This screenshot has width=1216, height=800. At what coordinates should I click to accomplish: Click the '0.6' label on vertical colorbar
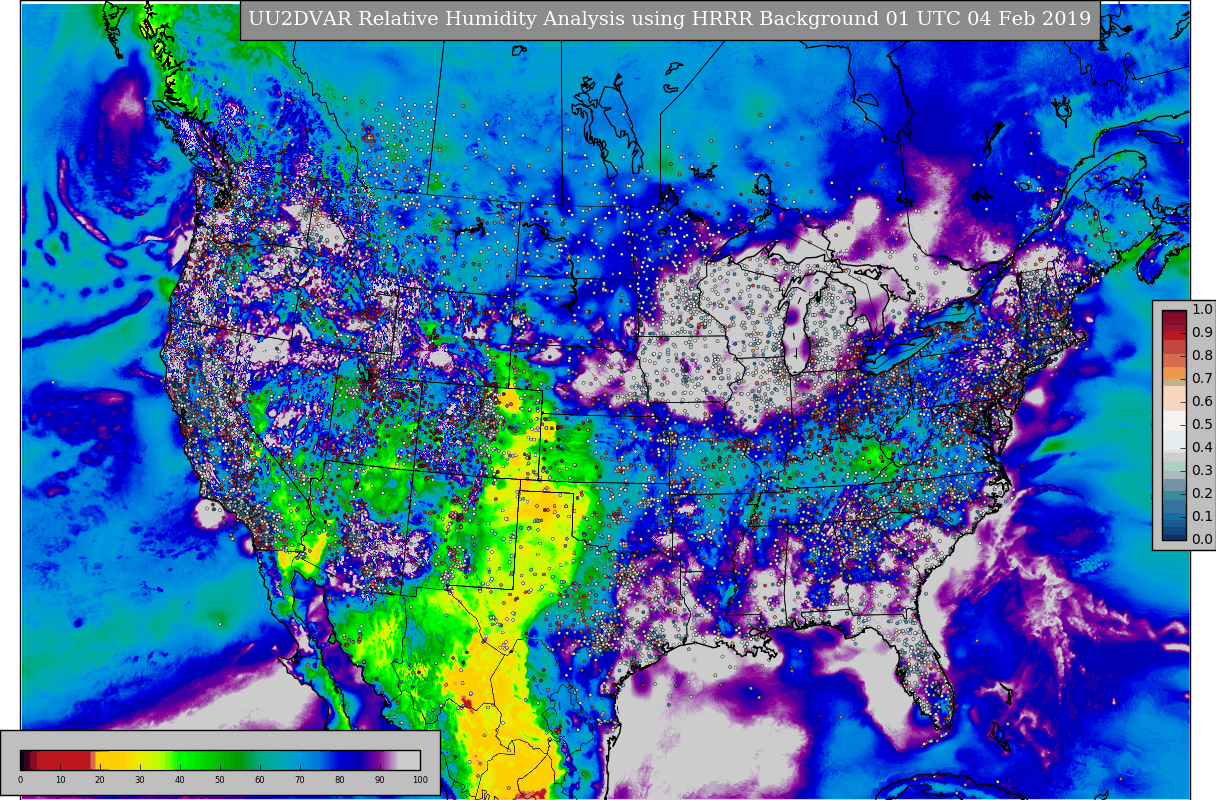(1202, 401)
